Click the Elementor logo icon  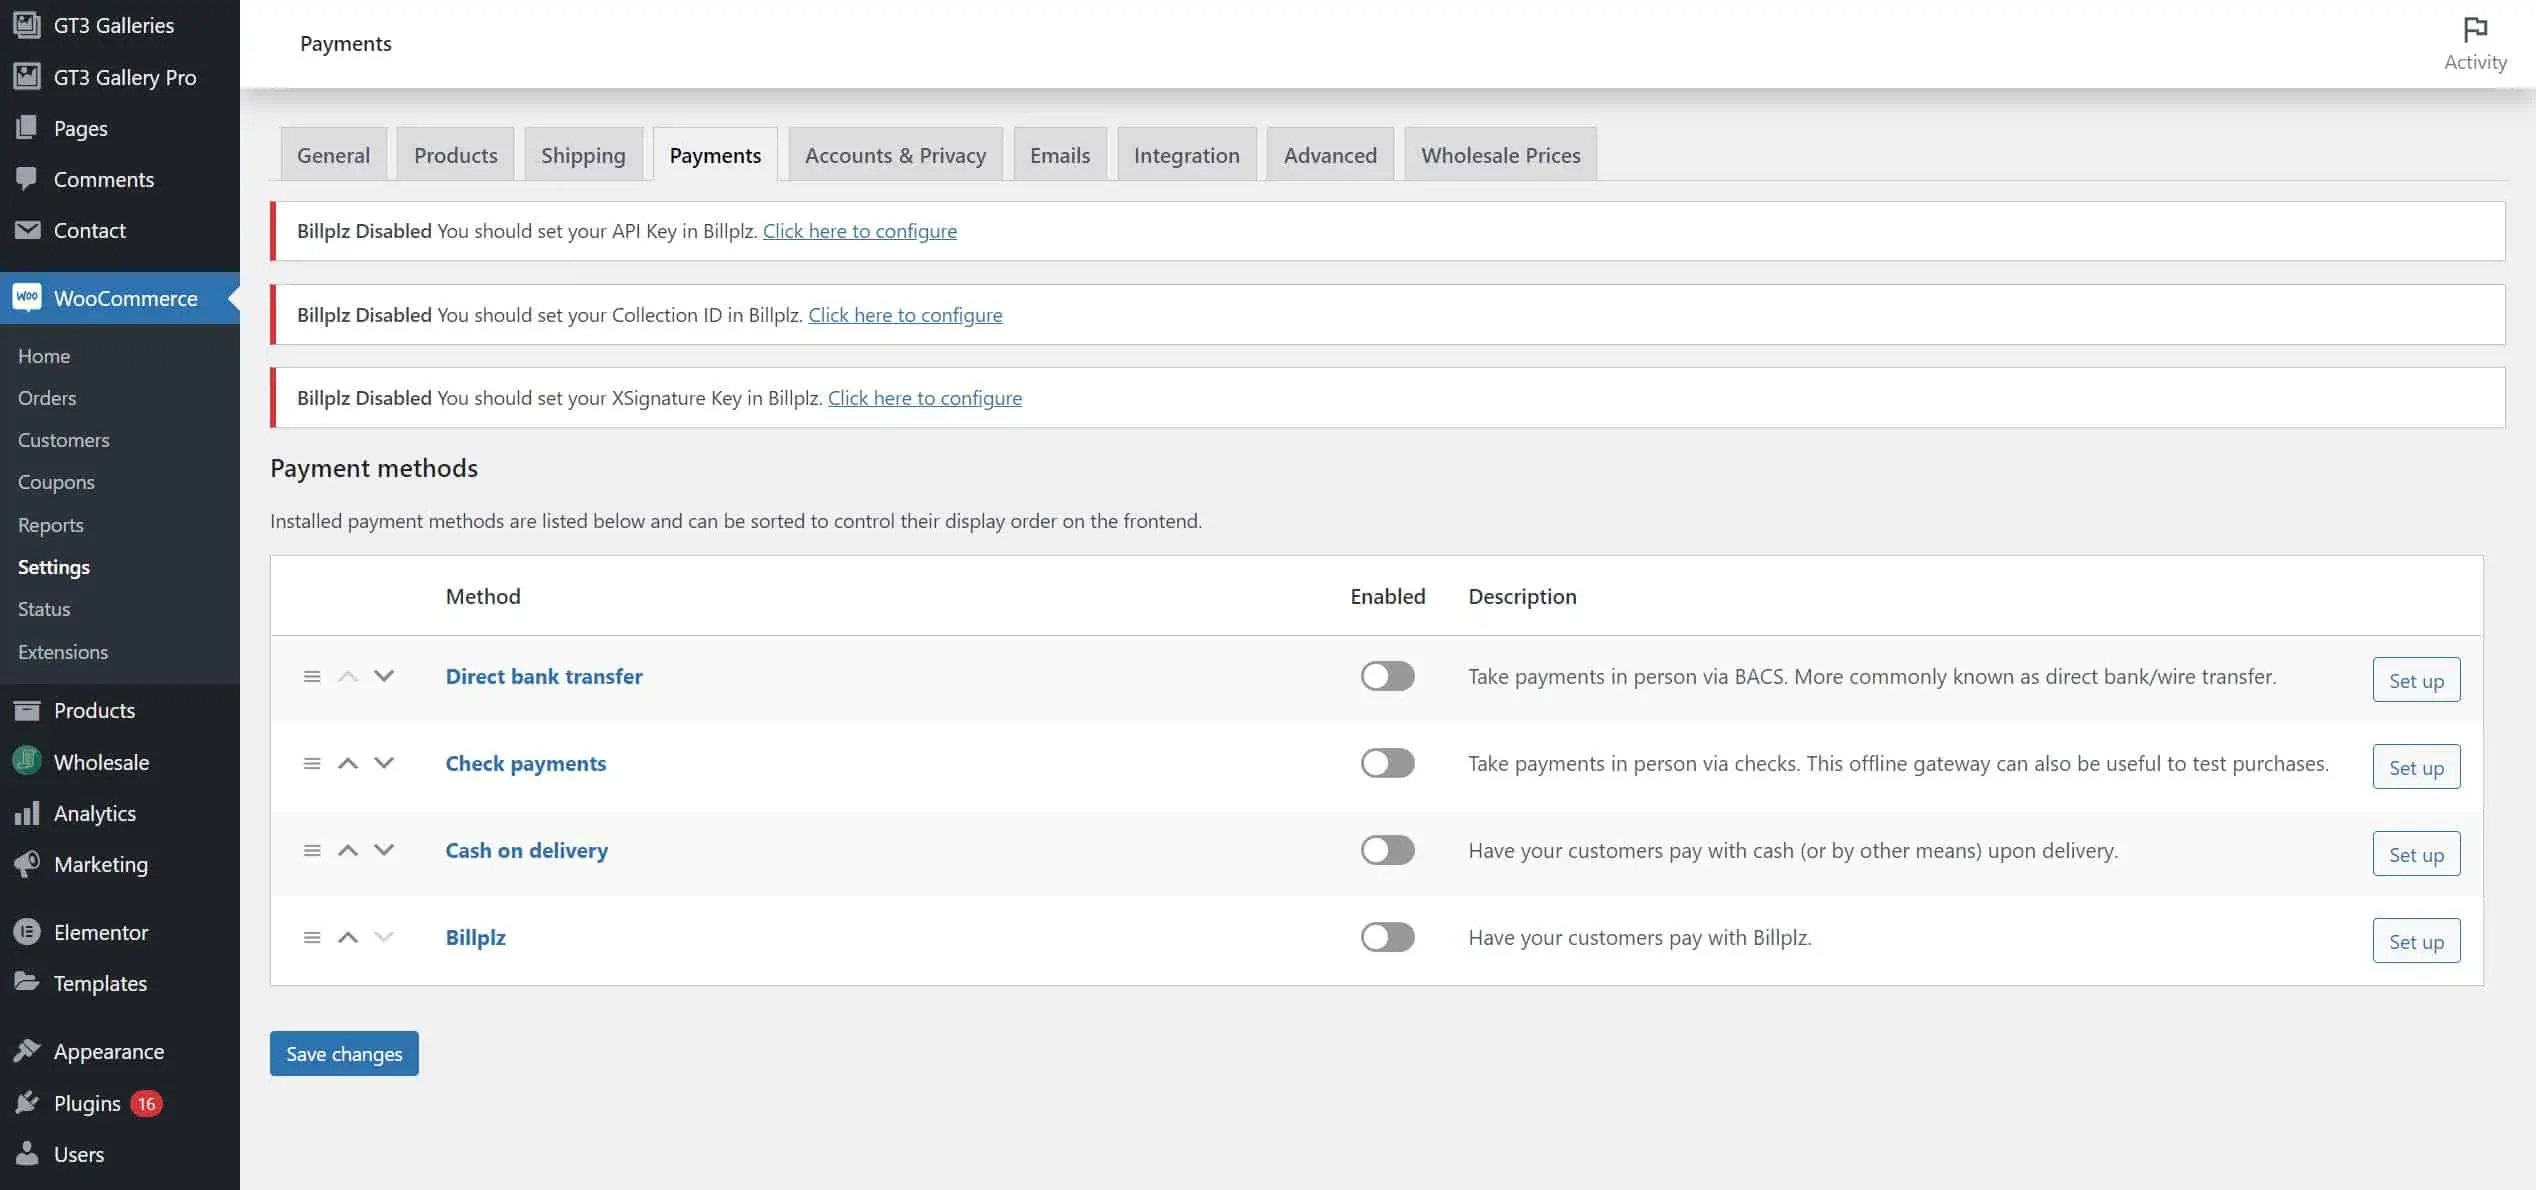coord(27,932)
